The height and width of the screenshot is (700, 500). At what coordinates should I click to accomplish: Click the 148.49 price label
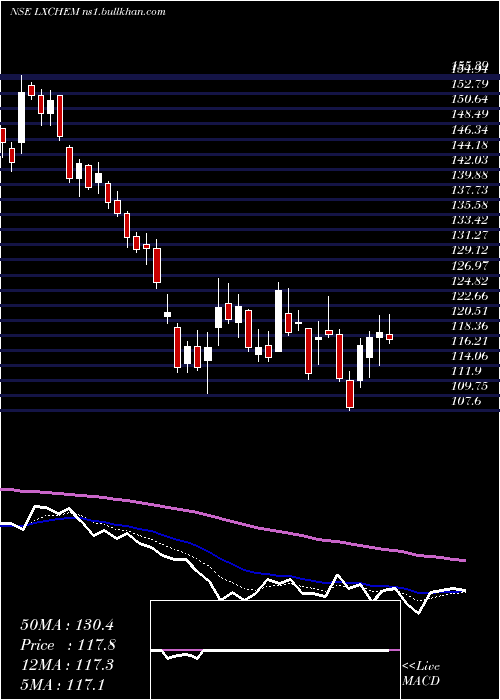click(470, 114)
